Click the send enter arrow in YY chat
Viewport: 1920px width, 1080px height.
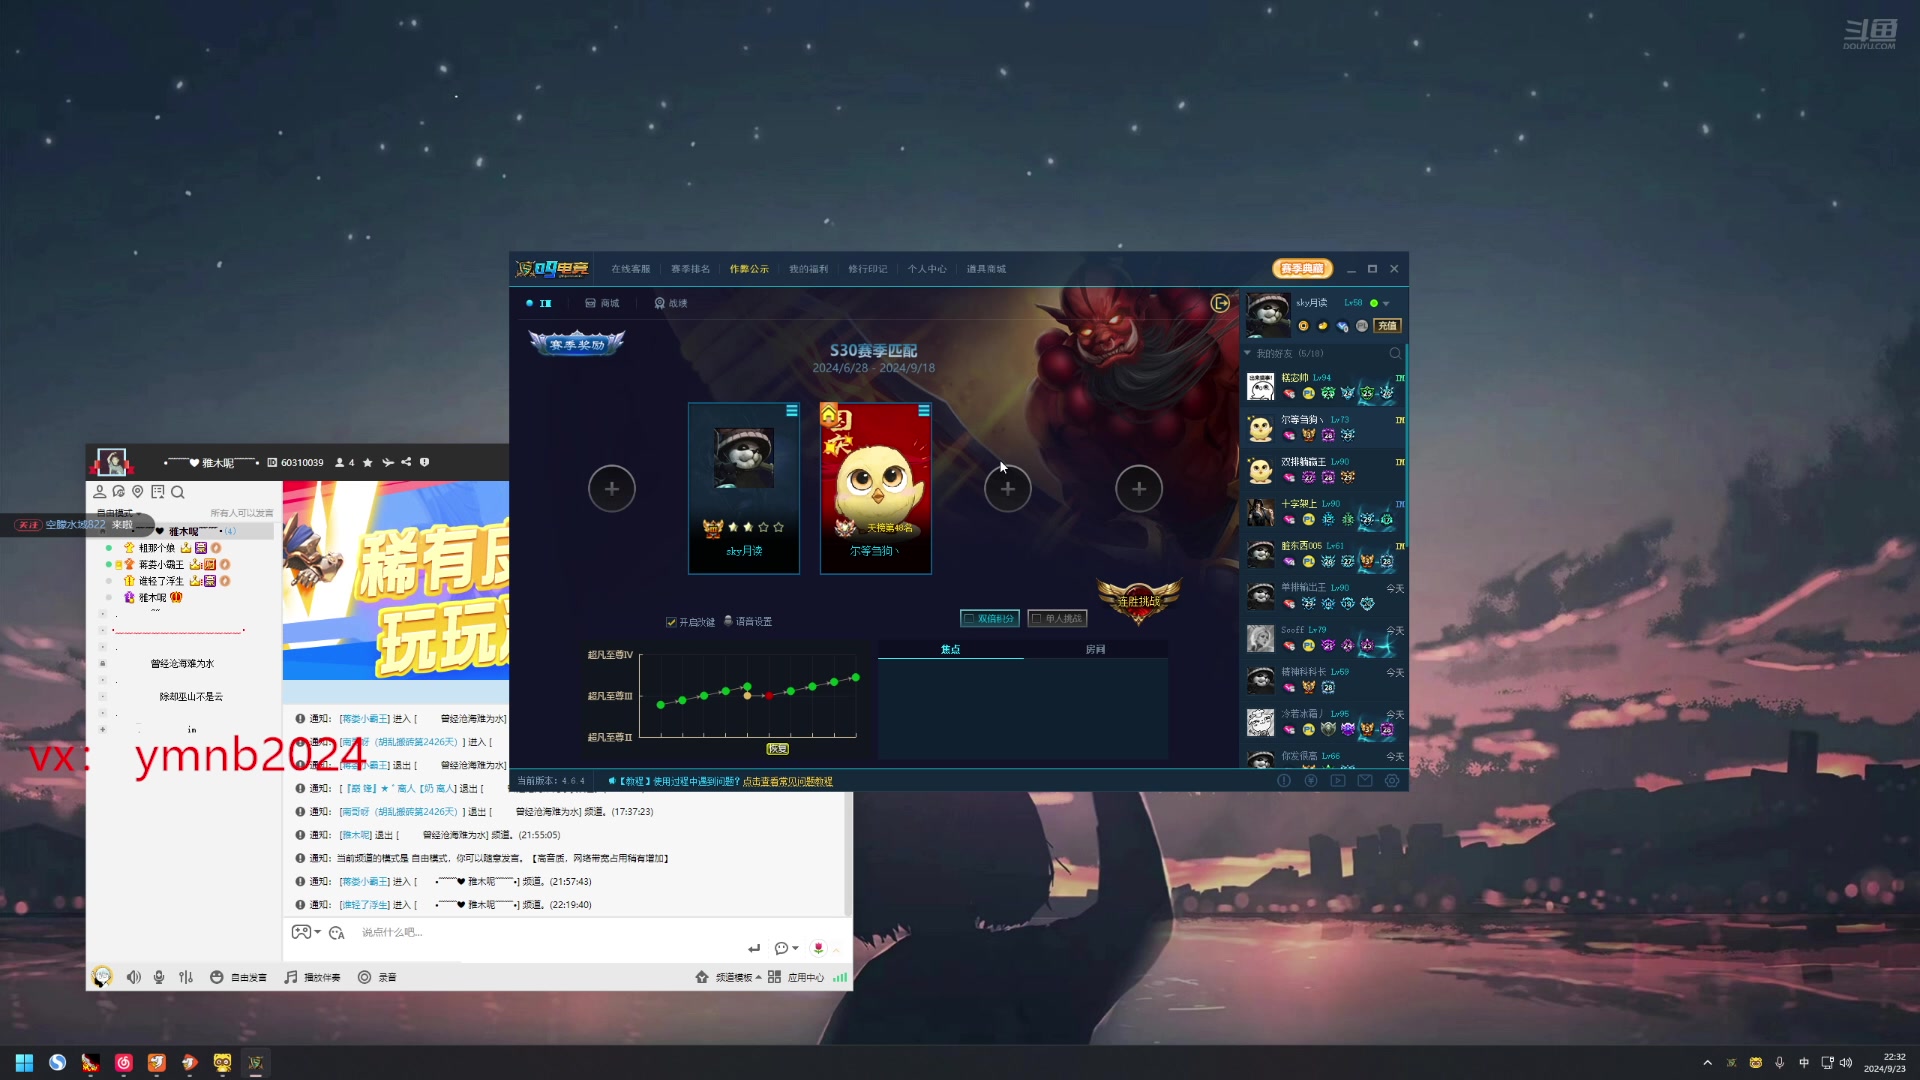(754, 948)
